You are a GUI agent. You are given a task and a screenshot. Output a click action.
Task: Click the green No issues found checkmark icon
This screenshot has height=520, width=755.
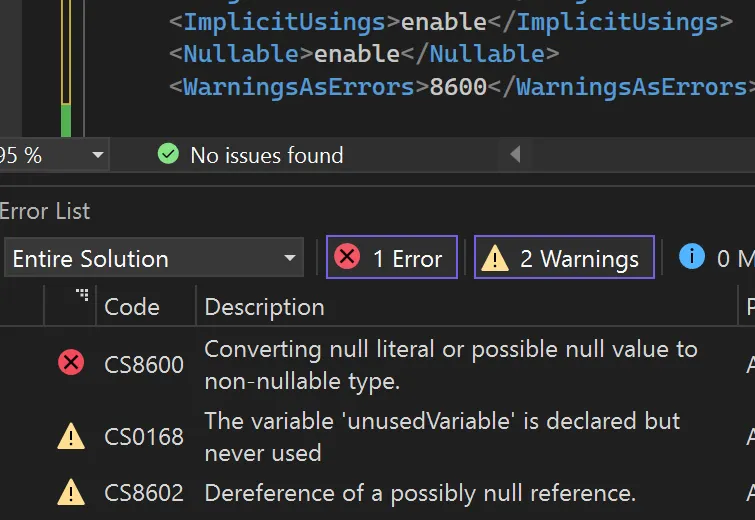click(168, 154)
